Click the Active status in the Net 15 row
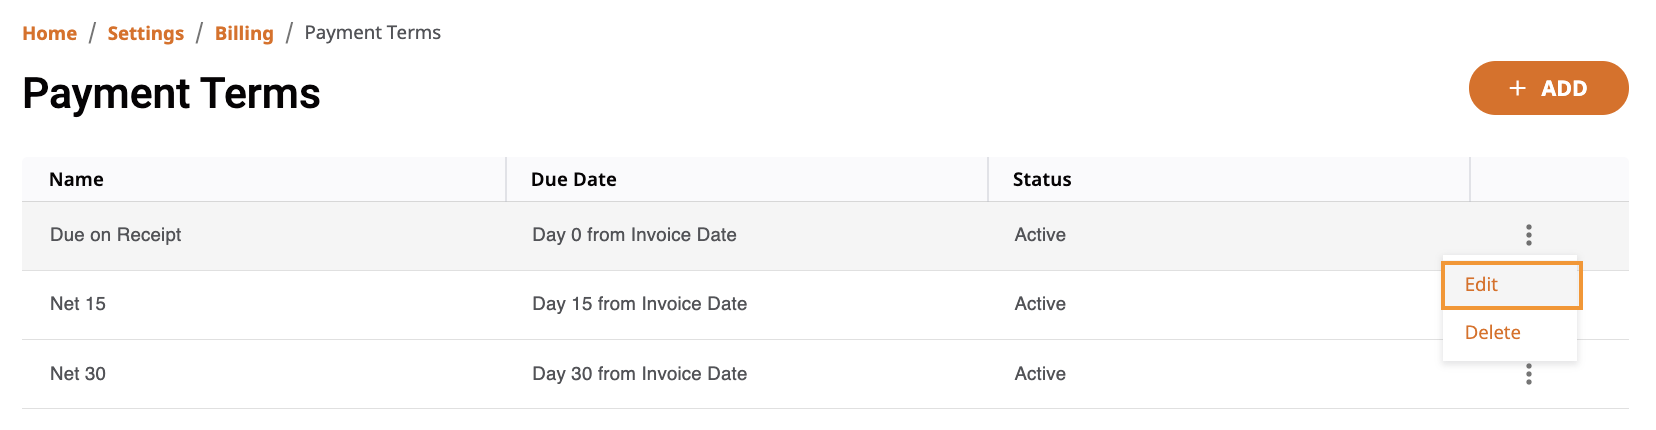 click(1040, 304)
